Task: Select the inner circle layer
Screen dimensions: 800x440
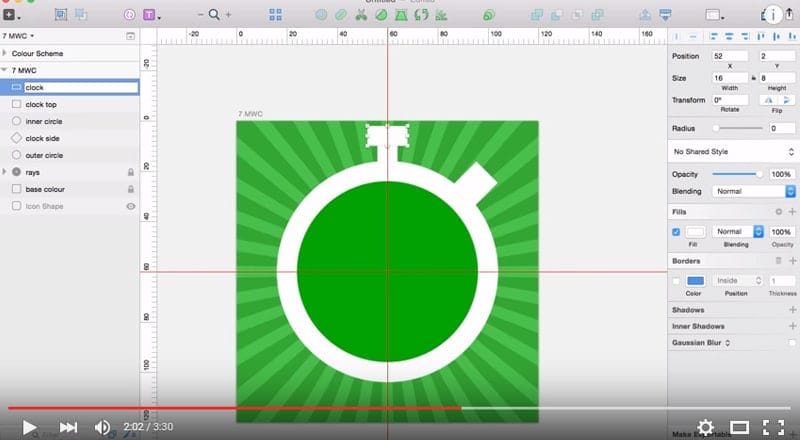Action: point(45,121)
